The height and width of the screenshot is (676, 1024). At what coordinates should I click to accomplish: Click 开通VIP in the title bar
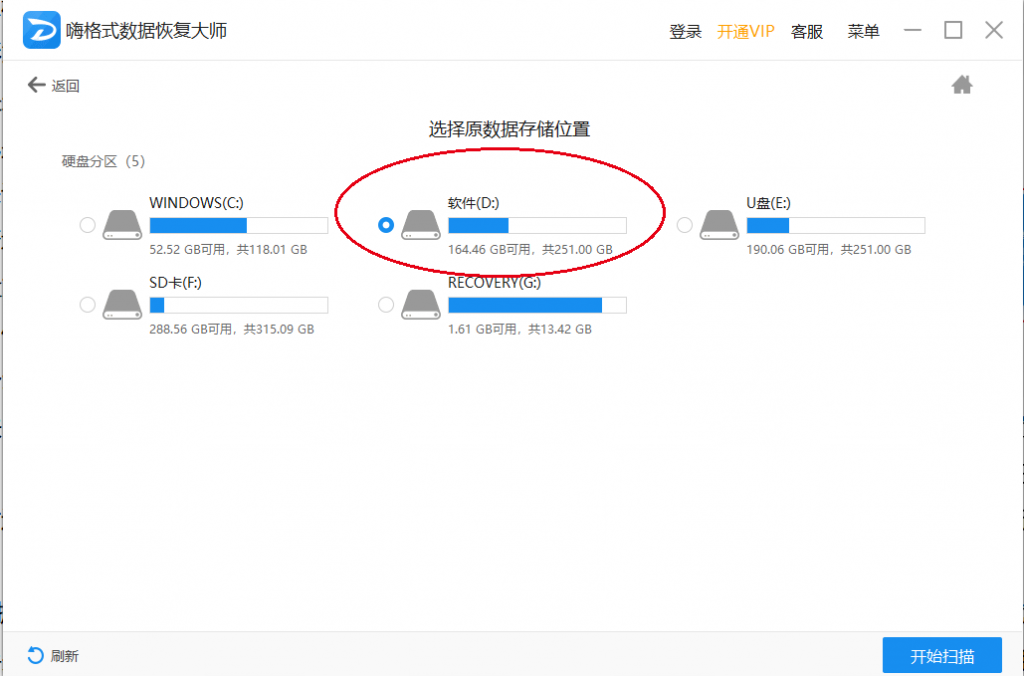pos(745,31)
